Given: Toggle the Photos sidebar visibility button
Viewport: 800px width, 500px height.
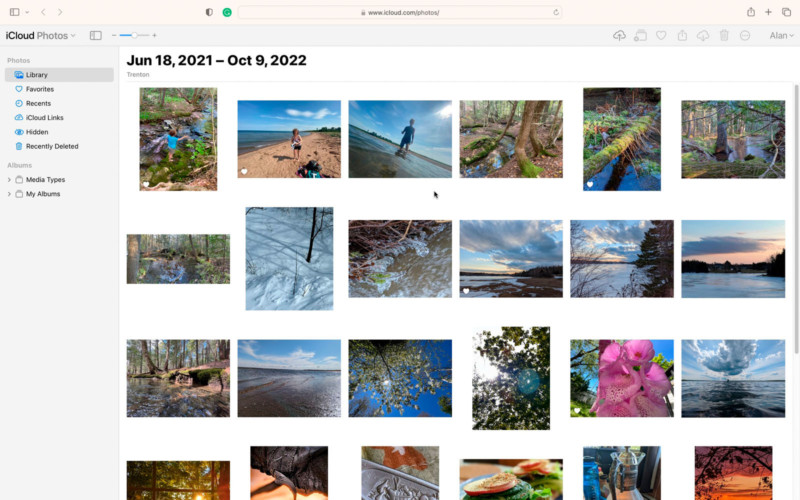Looking at the screenshot, I should (x=95, y=35).
